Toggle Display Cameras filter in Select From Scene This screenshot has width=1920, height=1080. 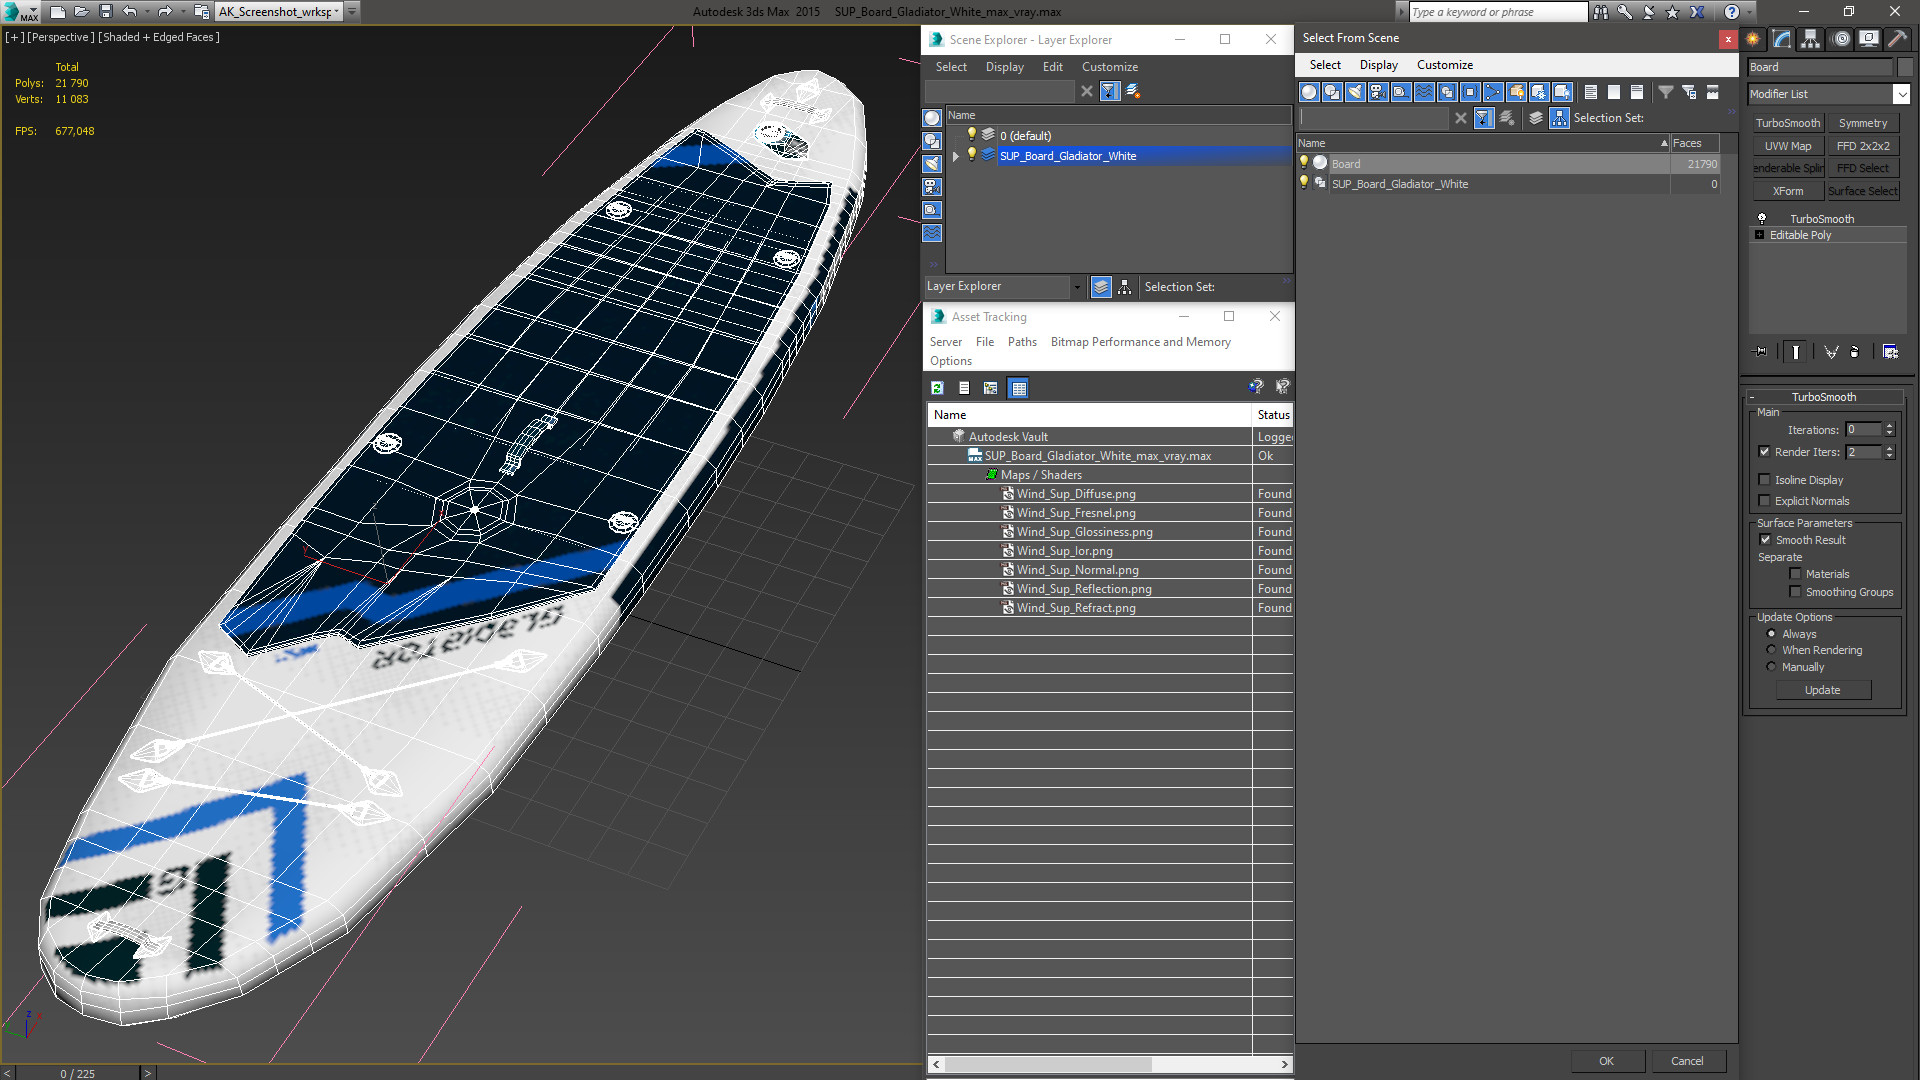1377,92
